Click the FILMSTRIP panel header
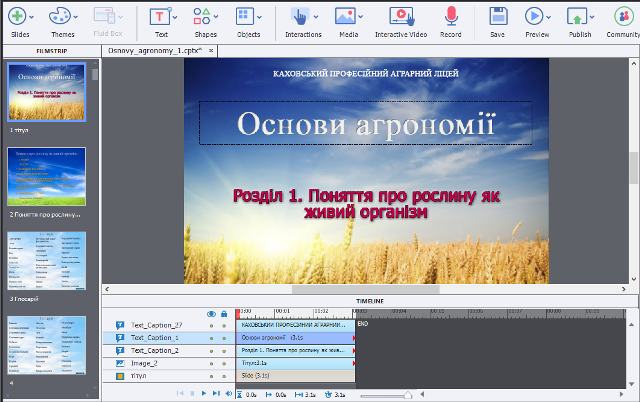 tap(51, 51)
